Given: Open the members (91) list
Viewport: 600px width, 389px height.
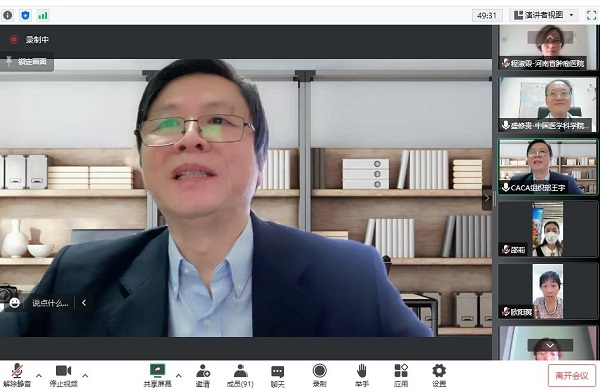Looking at the screenshot, I should [240, 375].
